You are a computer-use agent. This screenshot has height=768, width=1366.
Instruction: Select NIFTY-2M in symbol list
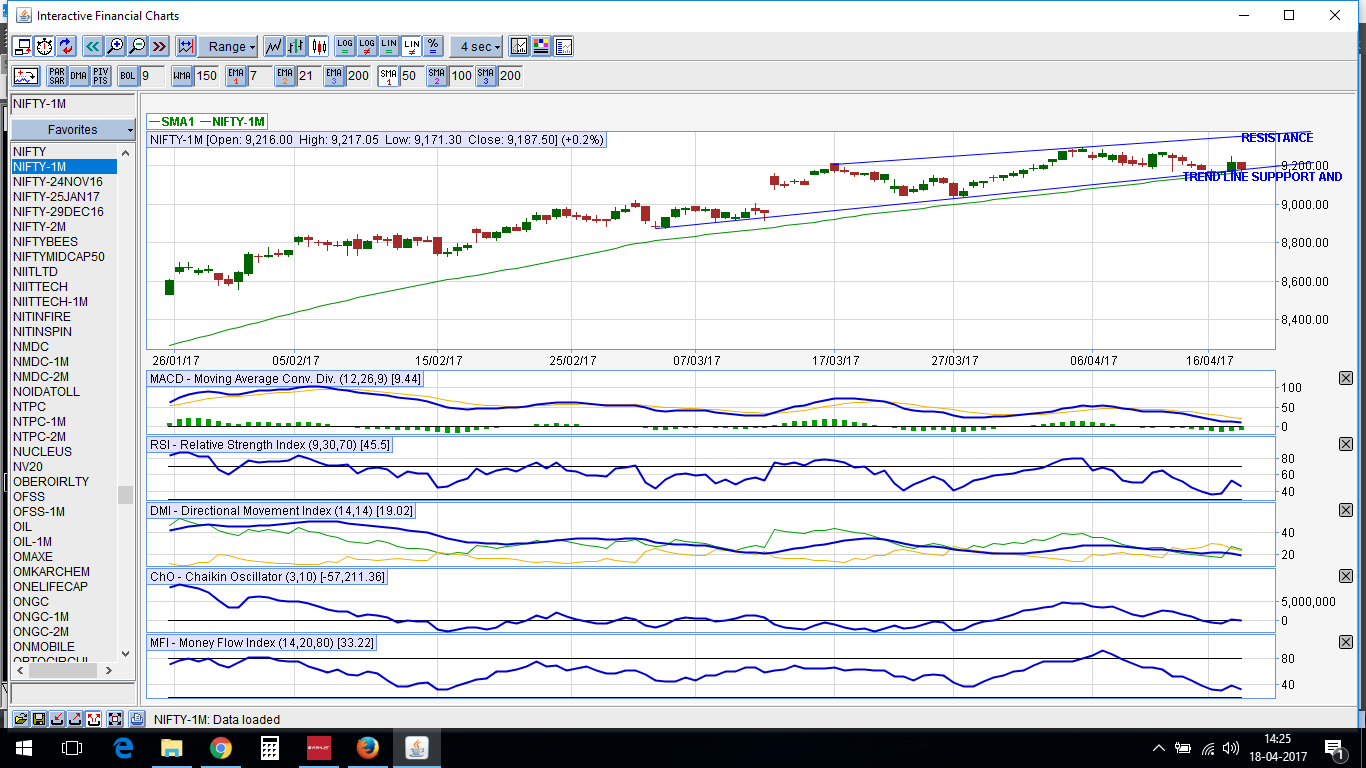(x=65, y=227)
